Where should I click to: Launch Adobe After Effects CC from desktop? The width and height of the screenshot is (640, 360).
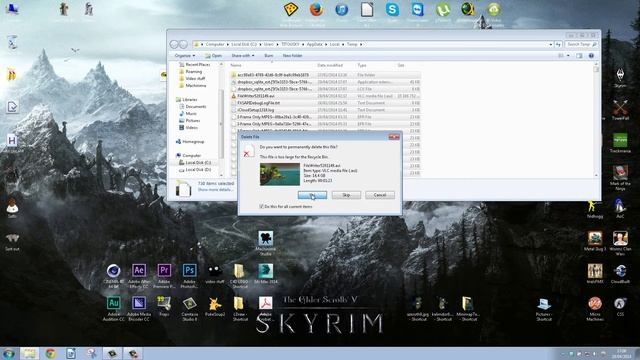pyautogui.click(x=139, y=271)
